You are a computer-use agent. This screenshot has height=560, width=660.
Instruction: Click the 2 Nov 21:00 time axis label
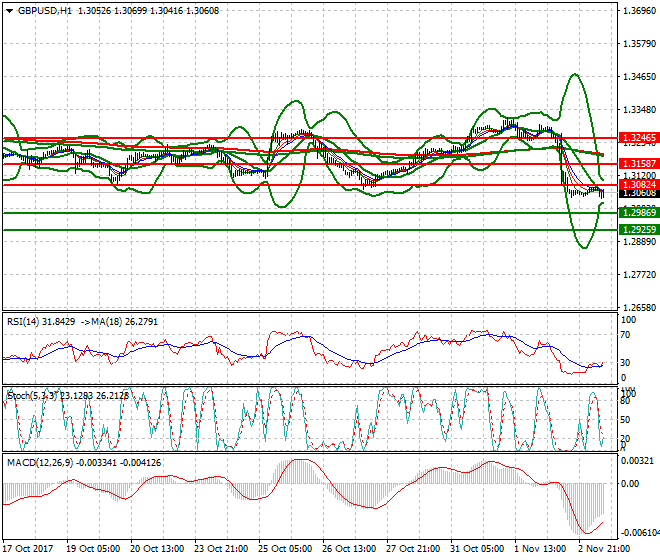[x=604, y=549]
